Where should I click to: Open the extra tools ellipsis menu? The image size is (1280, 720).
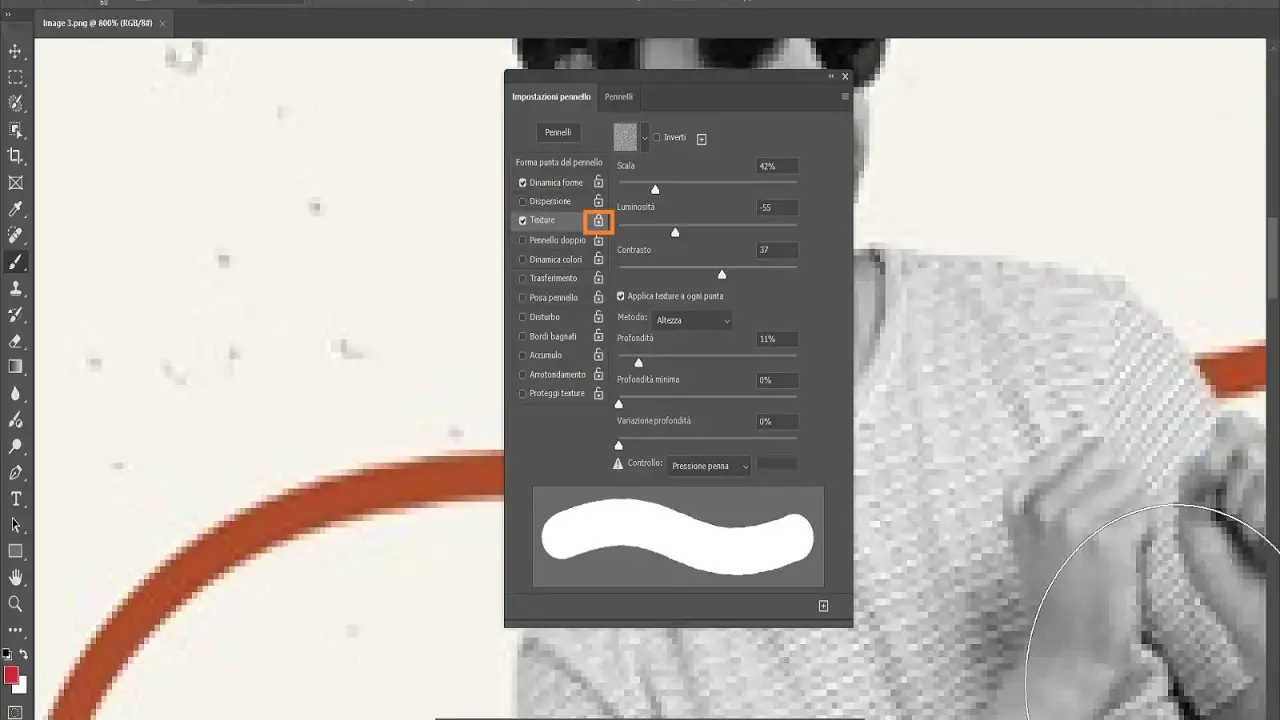click(15, 630)
